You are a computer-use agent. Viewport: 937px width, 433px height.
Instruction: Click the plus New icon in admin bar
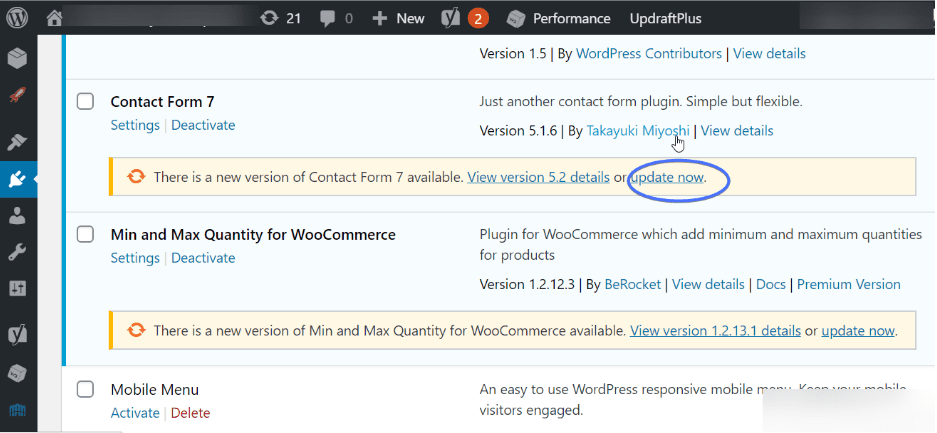(379, 19)
